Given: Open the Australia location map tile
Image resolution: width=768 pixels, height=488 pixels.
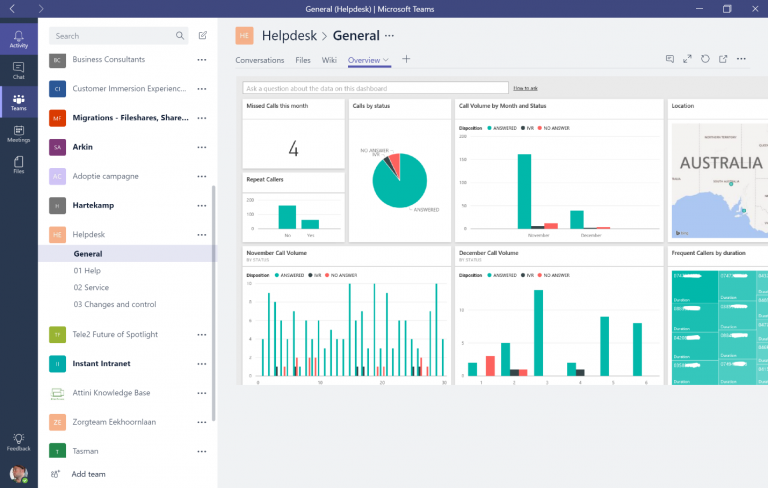Looking at the screenshot, I should 718,171.
